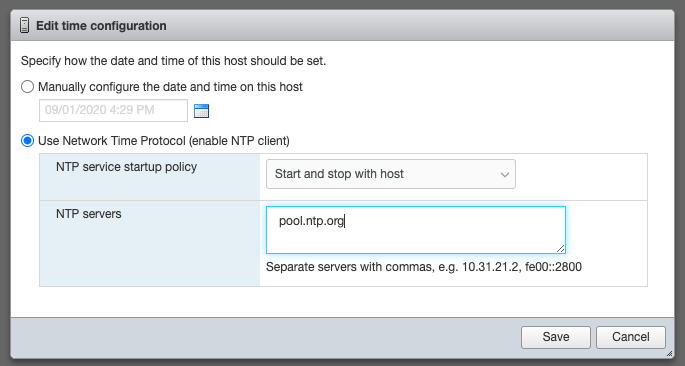The image size is (685, 366).
Task: Save the time configuration
Action: [x=556, y=337]
